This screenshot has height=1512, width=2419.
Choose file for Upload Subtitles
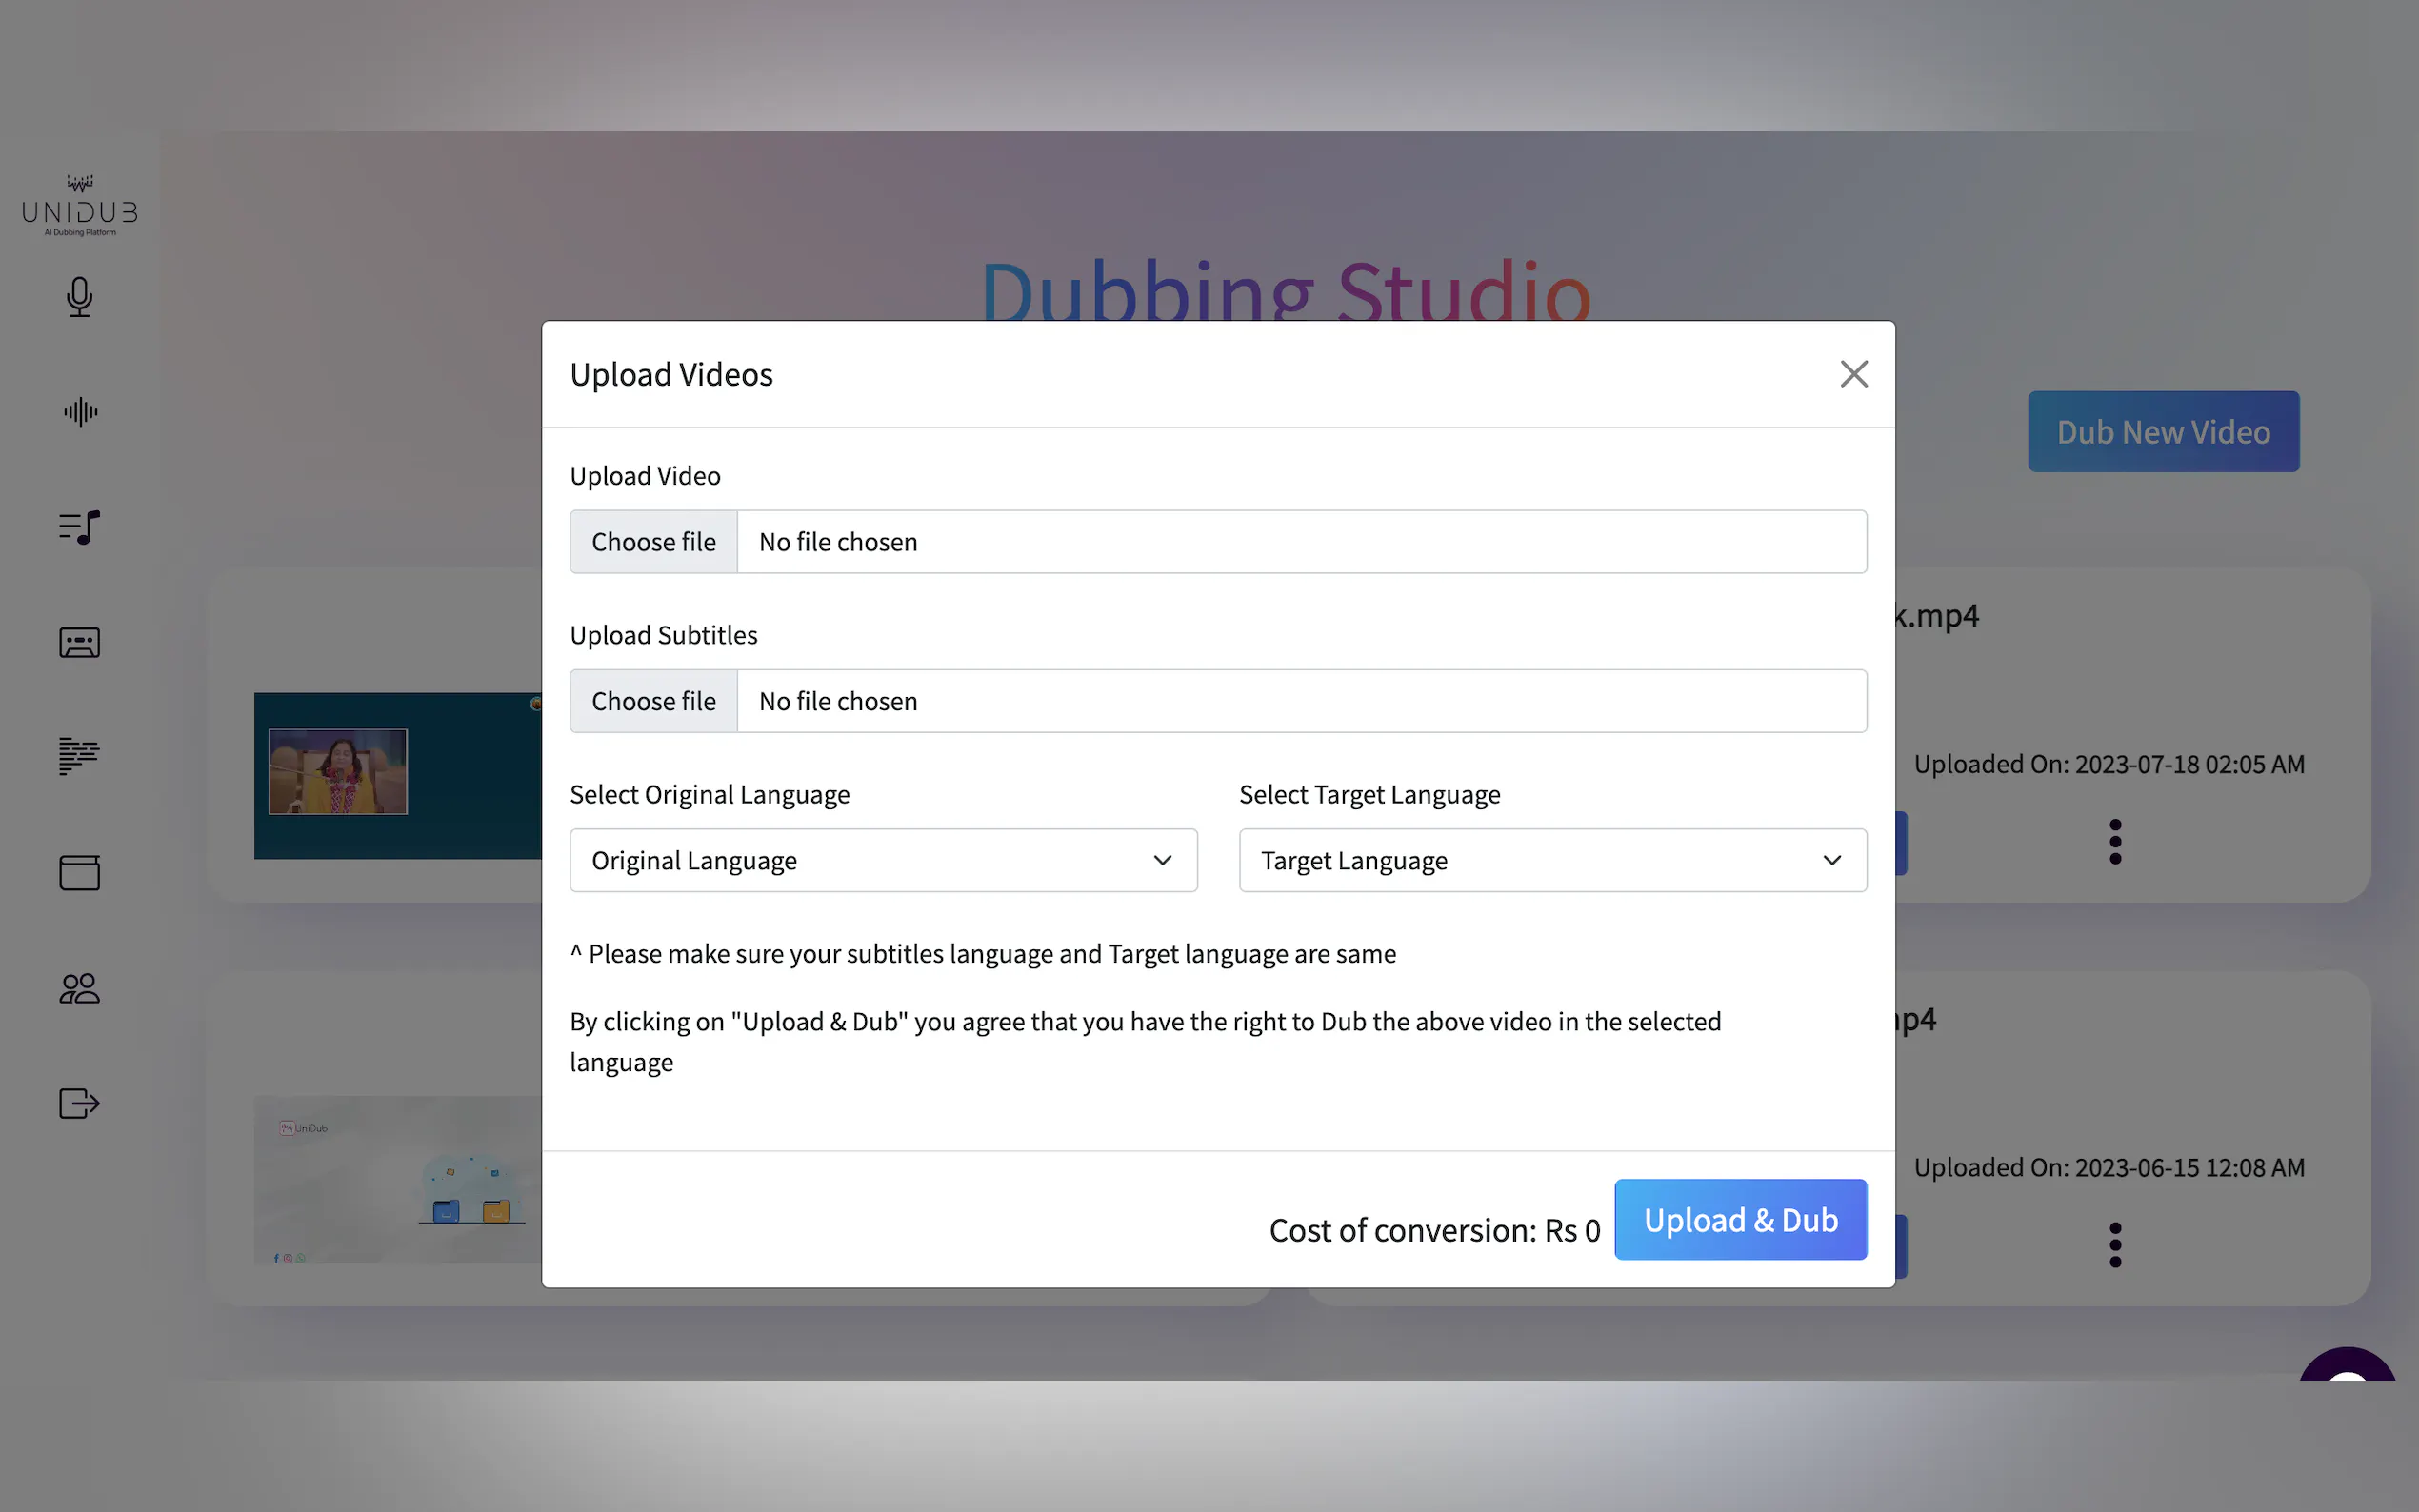click(x=654, y=701)
